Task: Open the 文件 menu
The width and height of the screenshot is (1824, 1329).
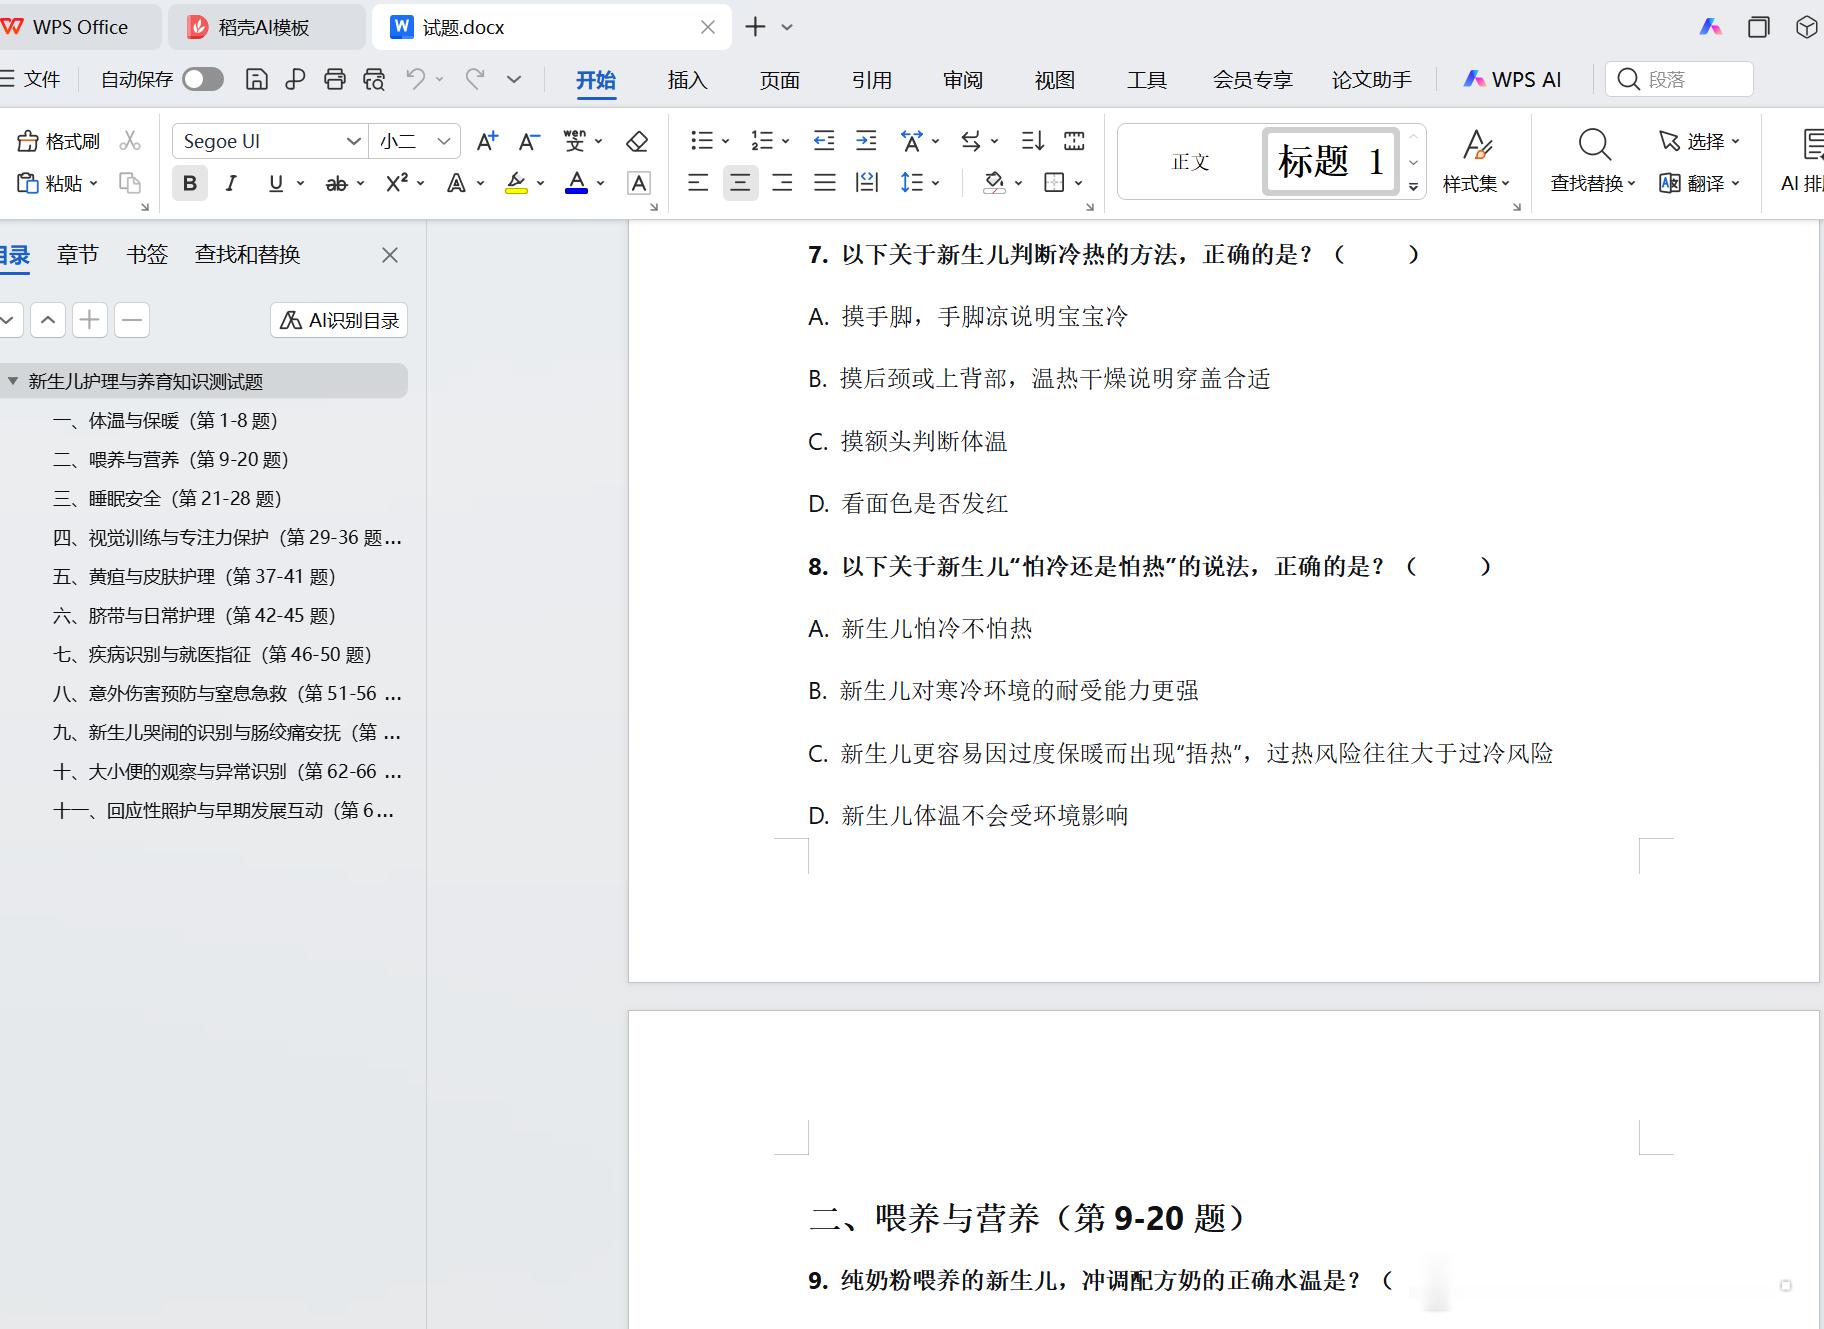Action: coord(32,79)
